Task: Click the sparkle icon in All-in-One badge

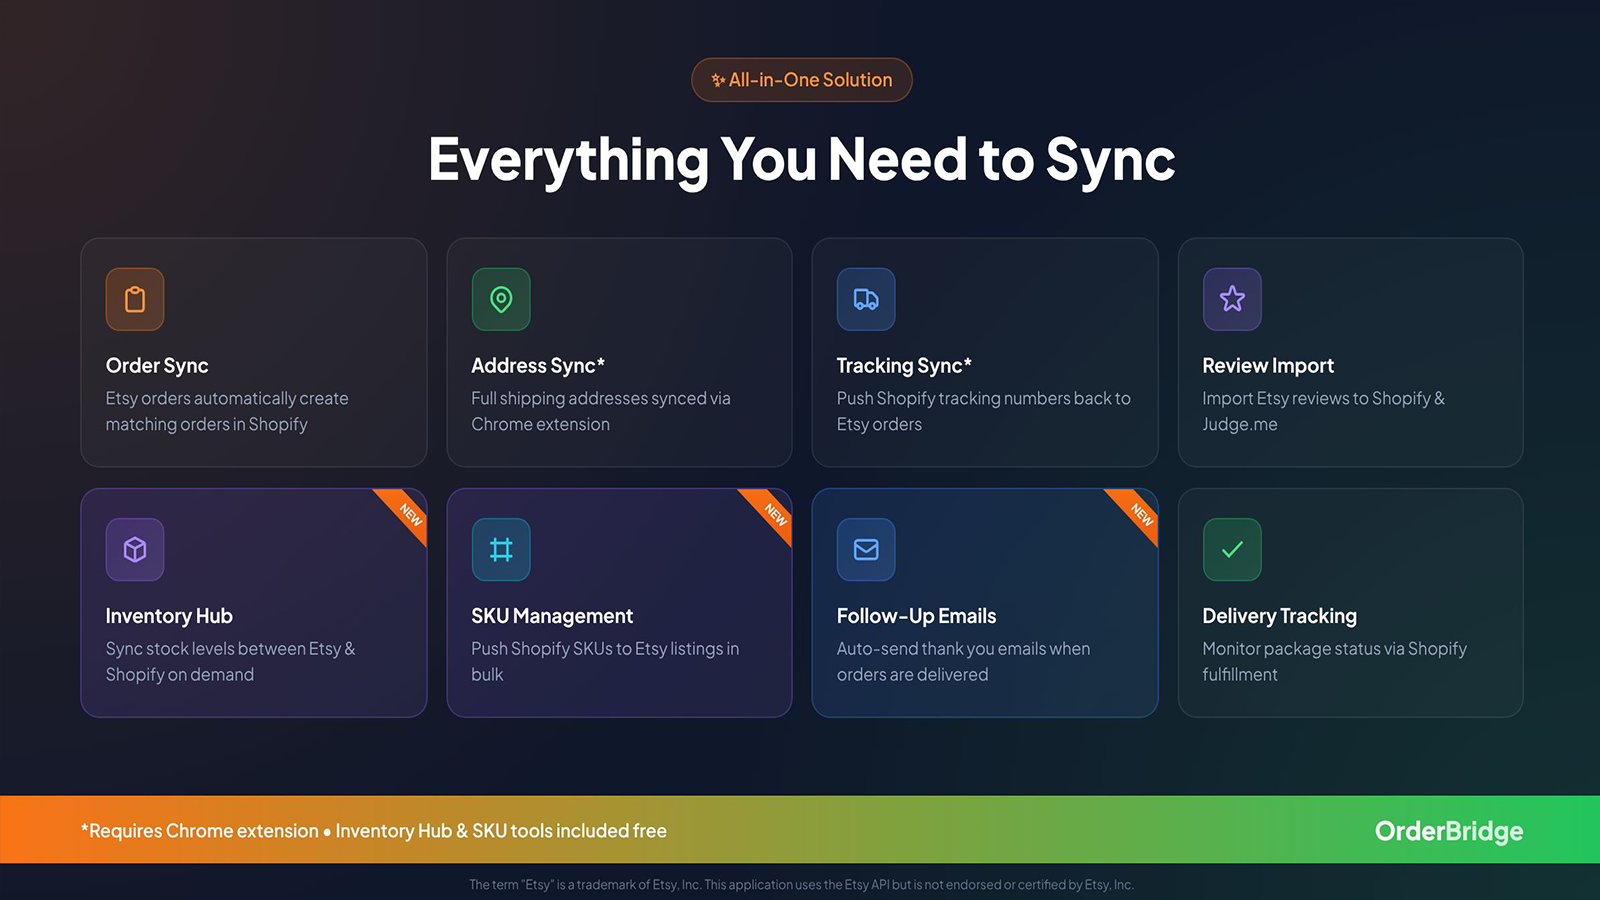Action: coord(718,80)
